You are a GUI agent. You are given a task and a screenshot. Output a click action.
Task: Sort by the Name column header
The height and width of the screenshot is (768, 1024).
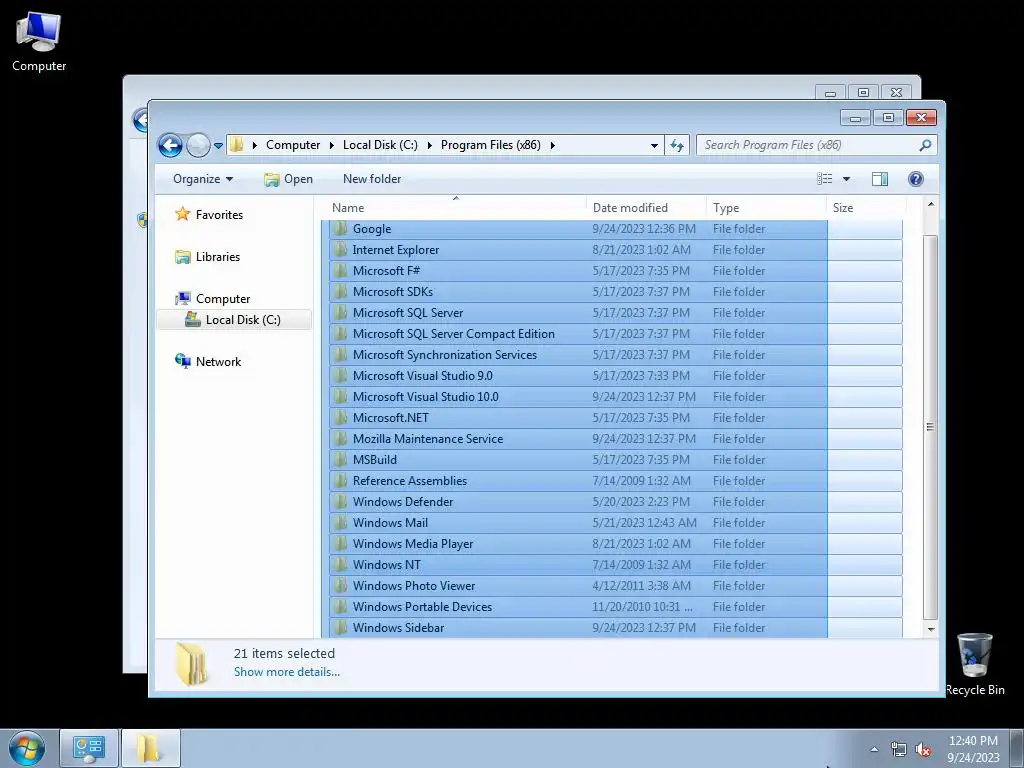point(455,208)
